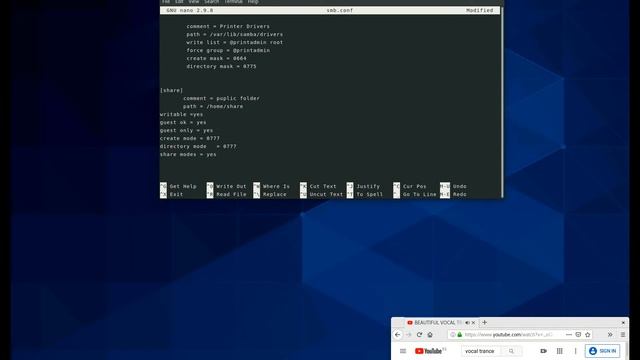The height and width of the screenshot is (360, 640).
Task: Click the 'To Spell' nano shortcut label
Action: click(370, 194)
